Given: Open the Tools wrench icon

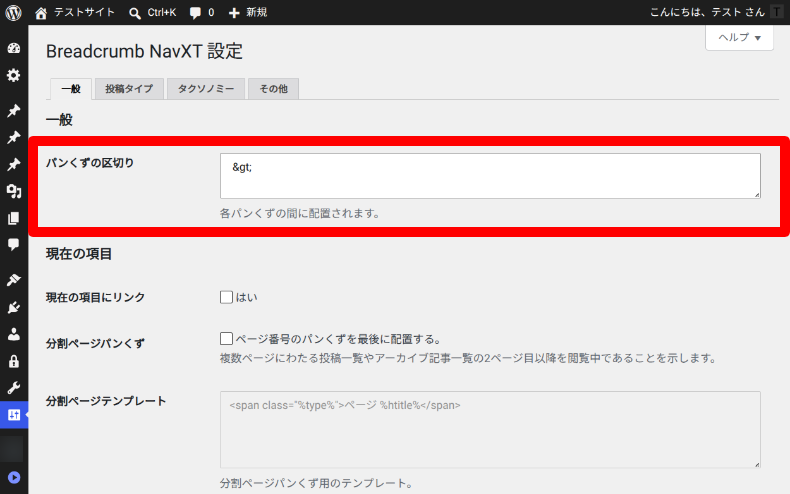Looking at the screenshot, I should pos(14,388).
